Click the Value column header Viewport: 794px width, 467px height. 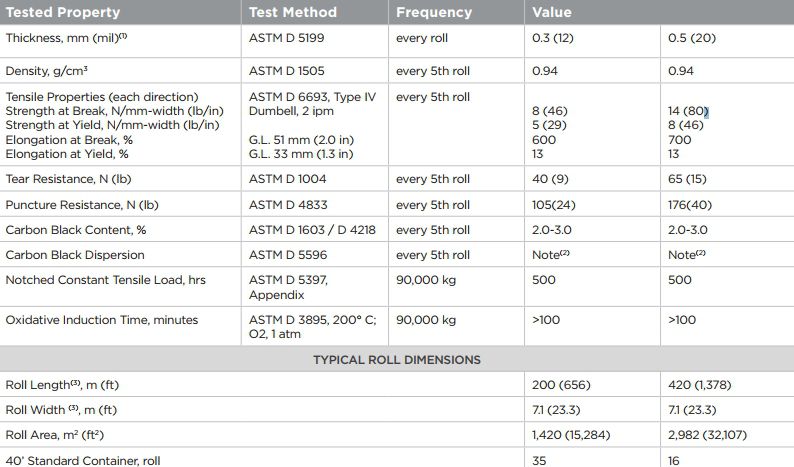[552, 12]
